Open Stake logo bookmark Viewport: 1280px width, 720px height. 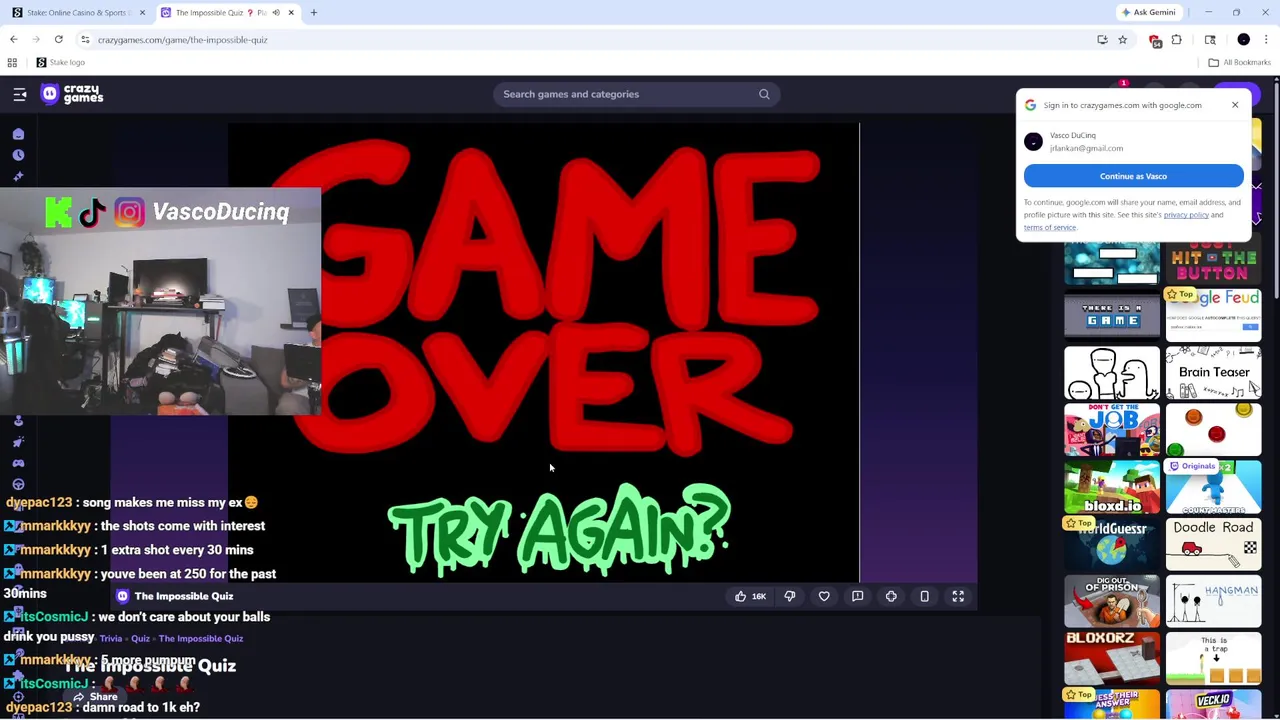click(60, 62)
